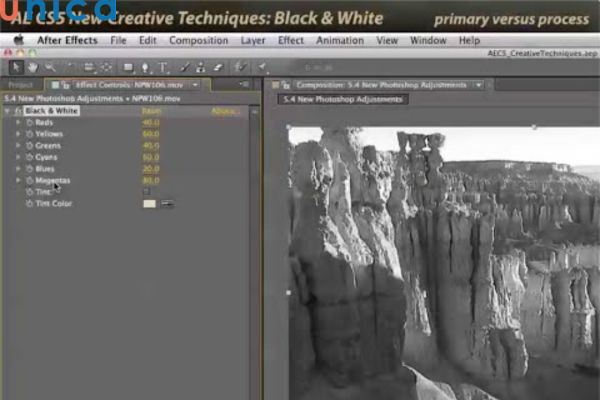600x400 pixels.
Task: Select the Pen tool
Action: click(x=144, y=67)
